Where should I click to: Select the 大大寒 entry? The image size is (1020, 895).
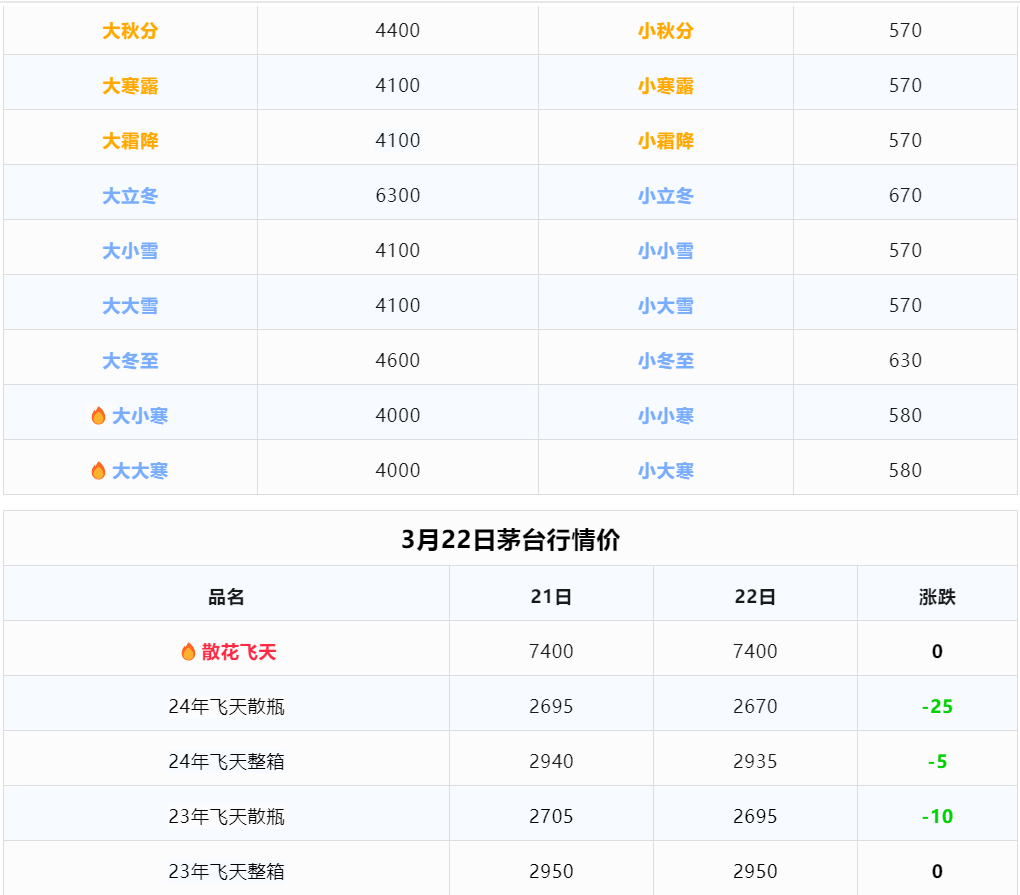pos(140,470)
